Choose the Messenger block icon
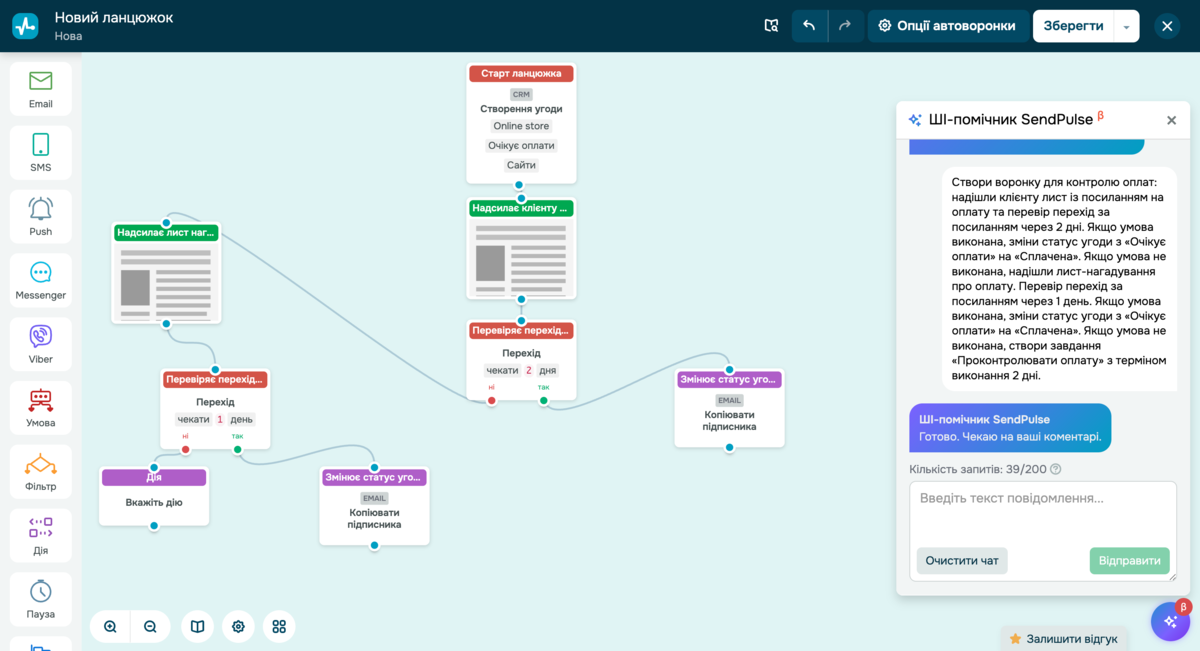 coord(41,280)
